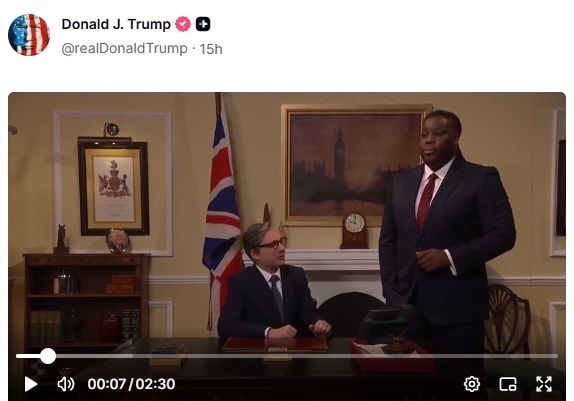Mute the video using the speaker icon
574x401 pixels.
(66, 384)
